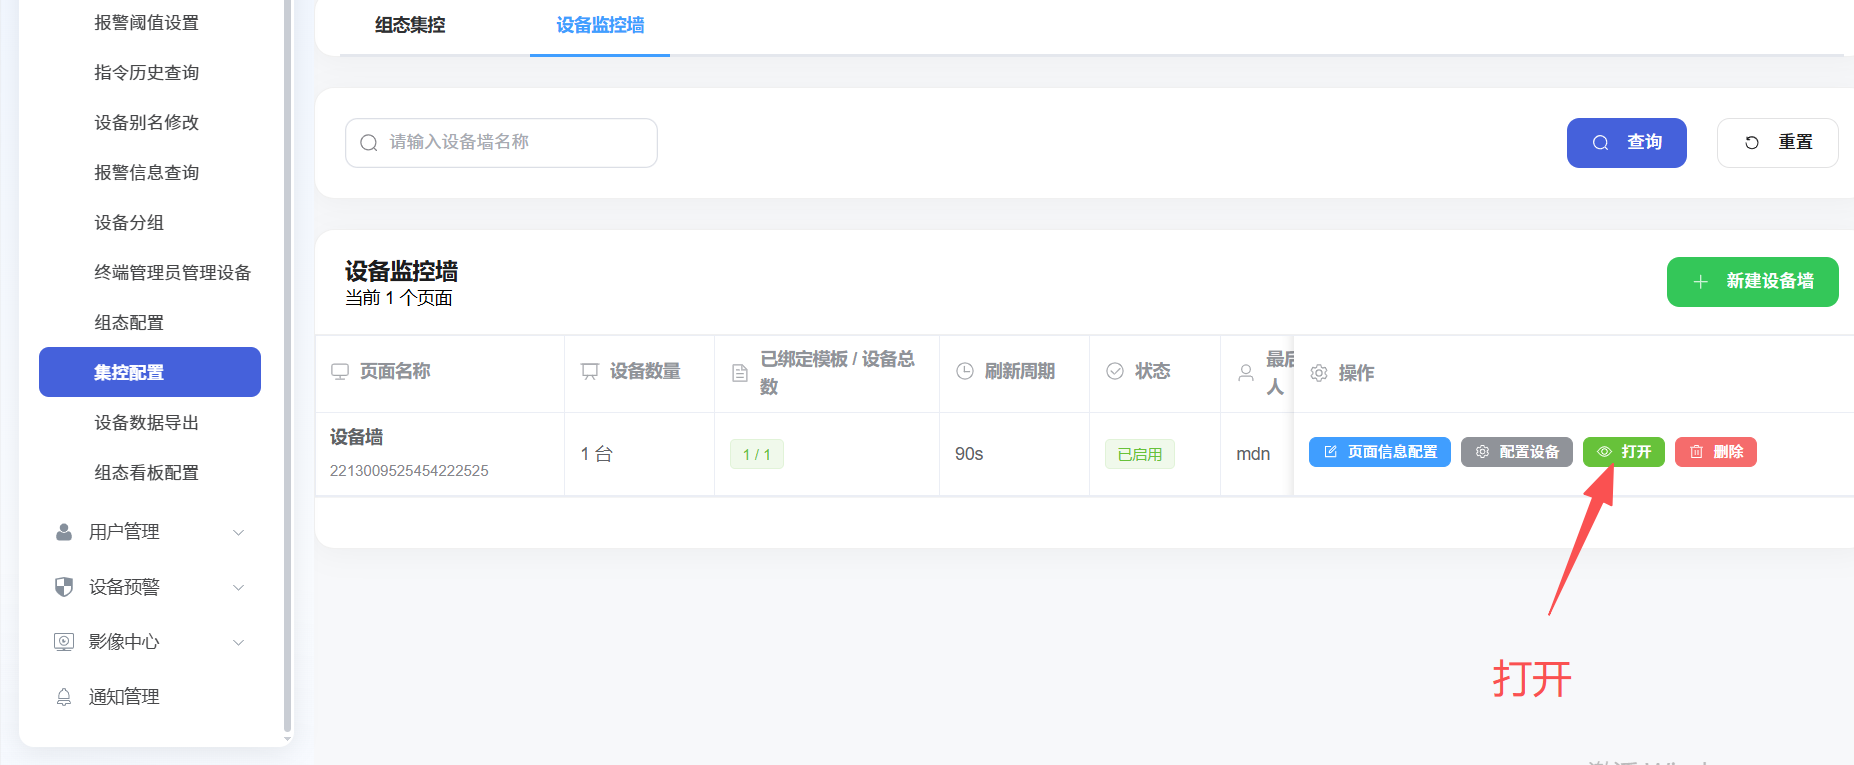The image size is (1854, 765).
Task: Click the ID 2213009525454222525
Action: (409, 471)
